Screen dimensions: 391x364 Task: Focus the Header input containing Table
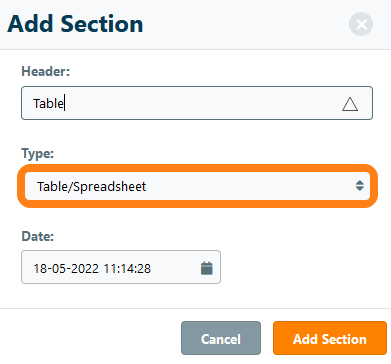click(x=197, y=103)
